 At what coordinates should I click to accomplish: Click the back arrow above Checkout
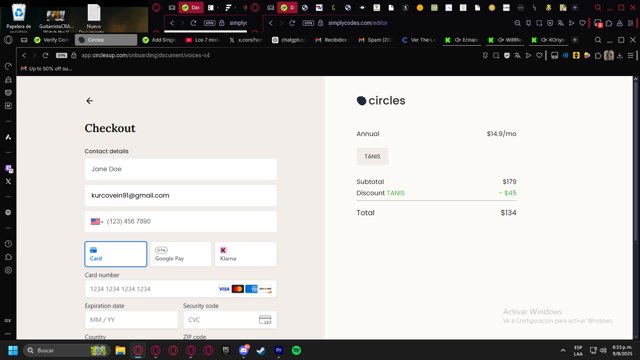[89, 101]
